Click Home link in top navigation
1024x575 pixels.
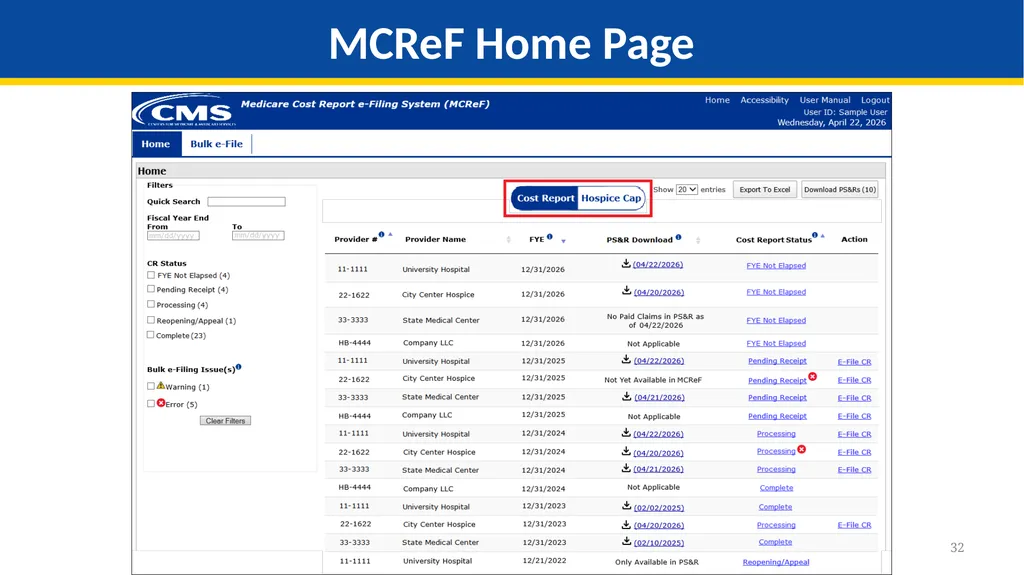point(717,100)
